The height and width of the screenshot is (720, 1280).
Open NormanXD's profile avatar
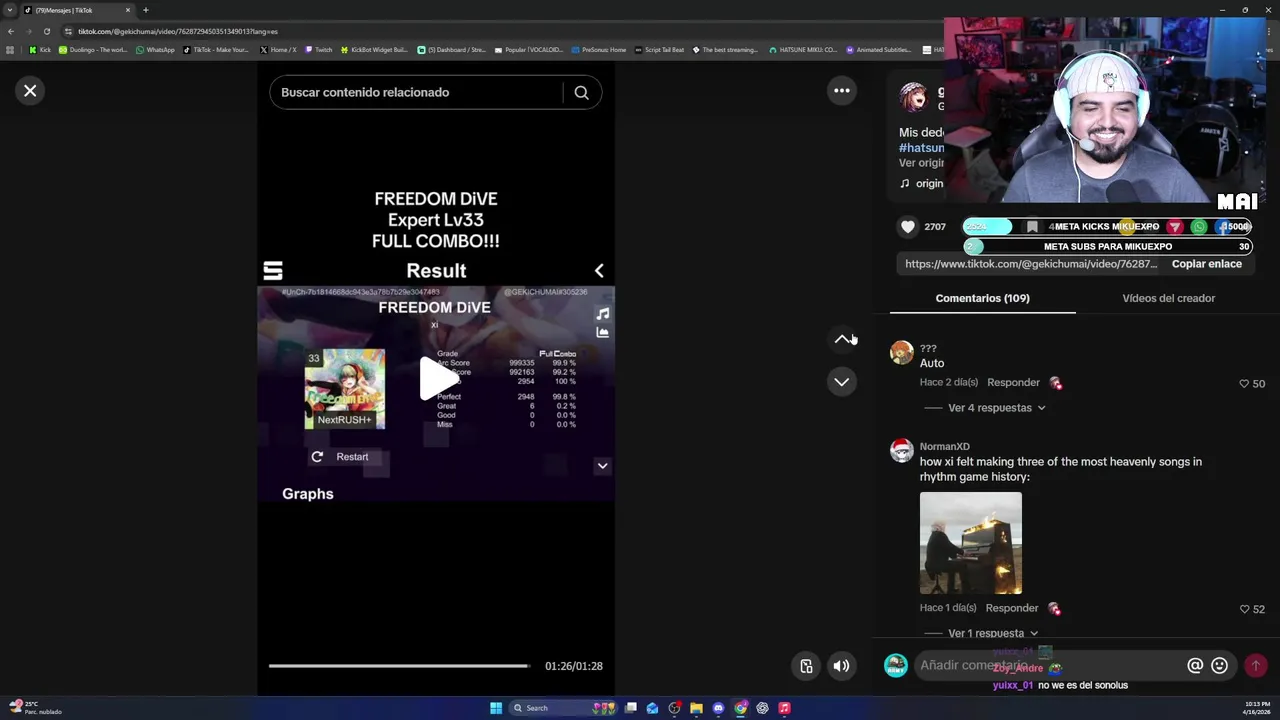click(x=902, y=450)
